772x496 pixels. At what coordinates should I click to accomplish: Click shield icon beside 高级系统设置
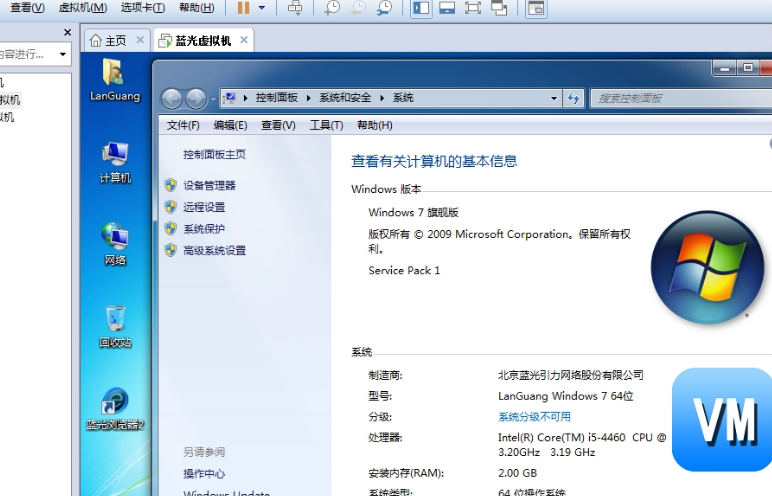click(170, 250)
